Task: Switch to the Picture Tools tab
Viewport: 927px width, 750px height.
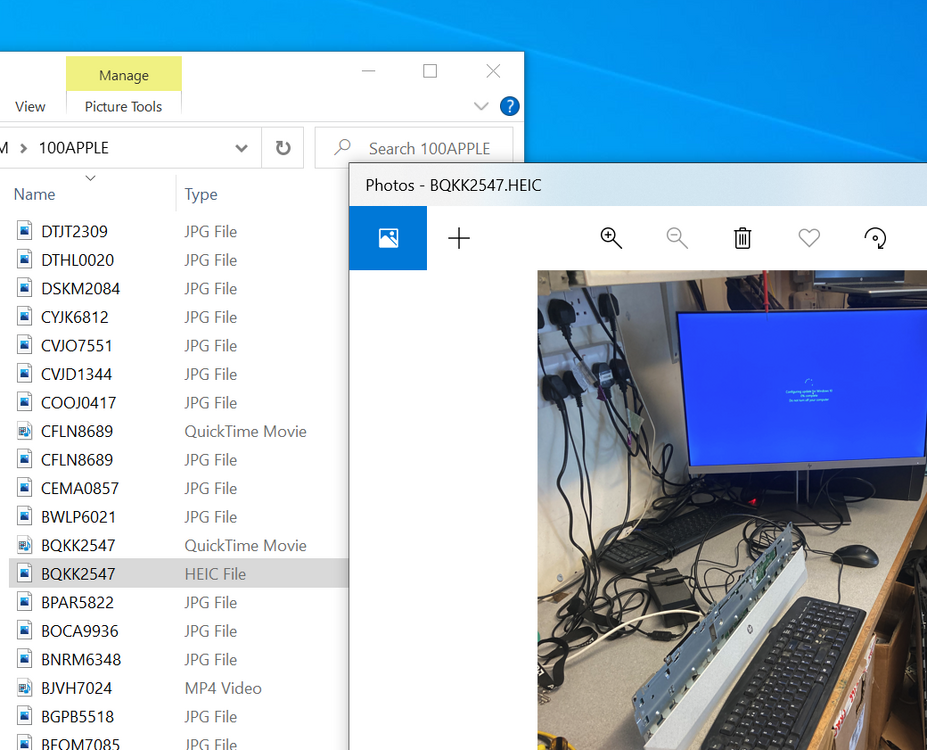Action: click(123, 106)
